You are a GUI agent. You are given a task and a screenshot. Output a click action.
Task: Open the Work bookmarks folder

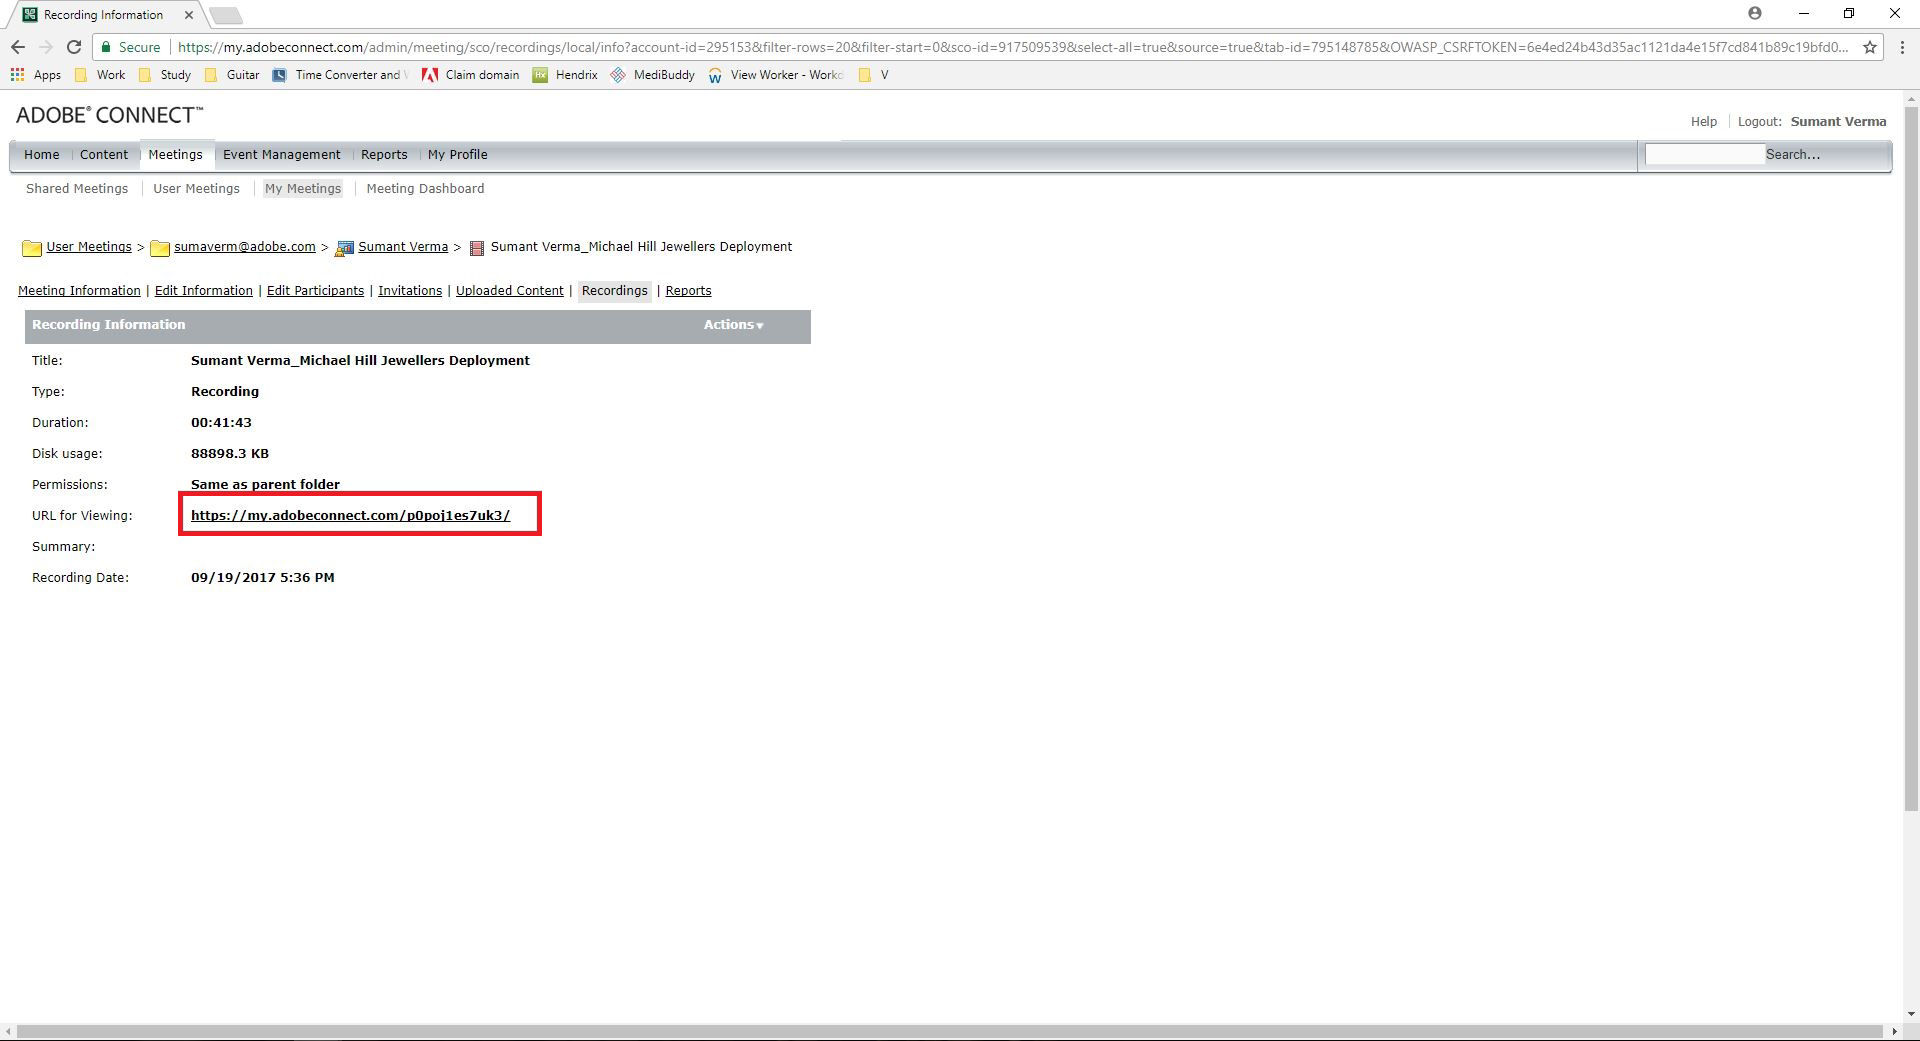tap(100, 75)
